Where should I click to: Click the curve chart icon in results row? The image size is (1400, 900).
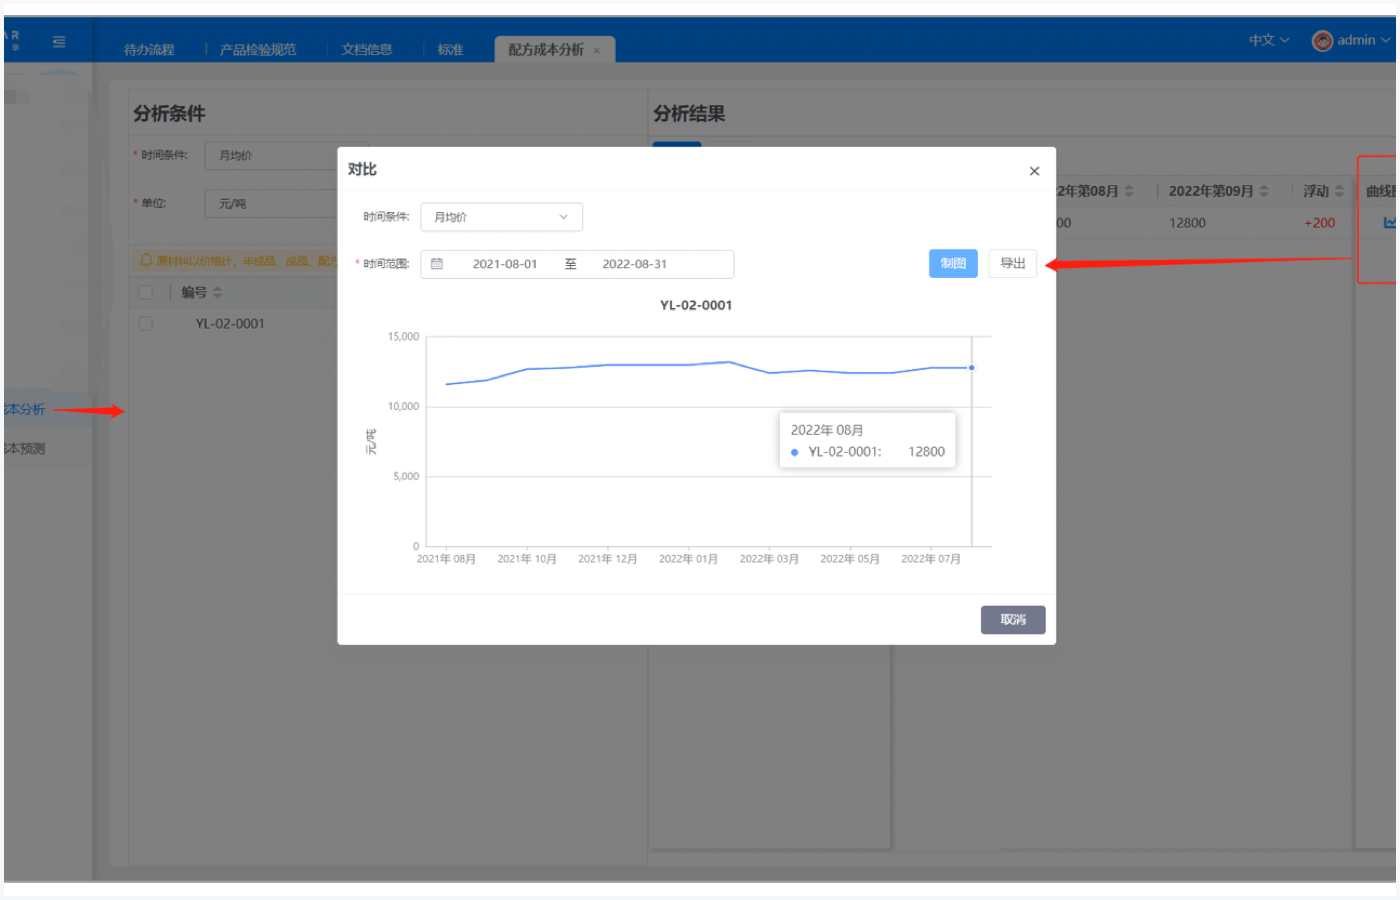1389,223
